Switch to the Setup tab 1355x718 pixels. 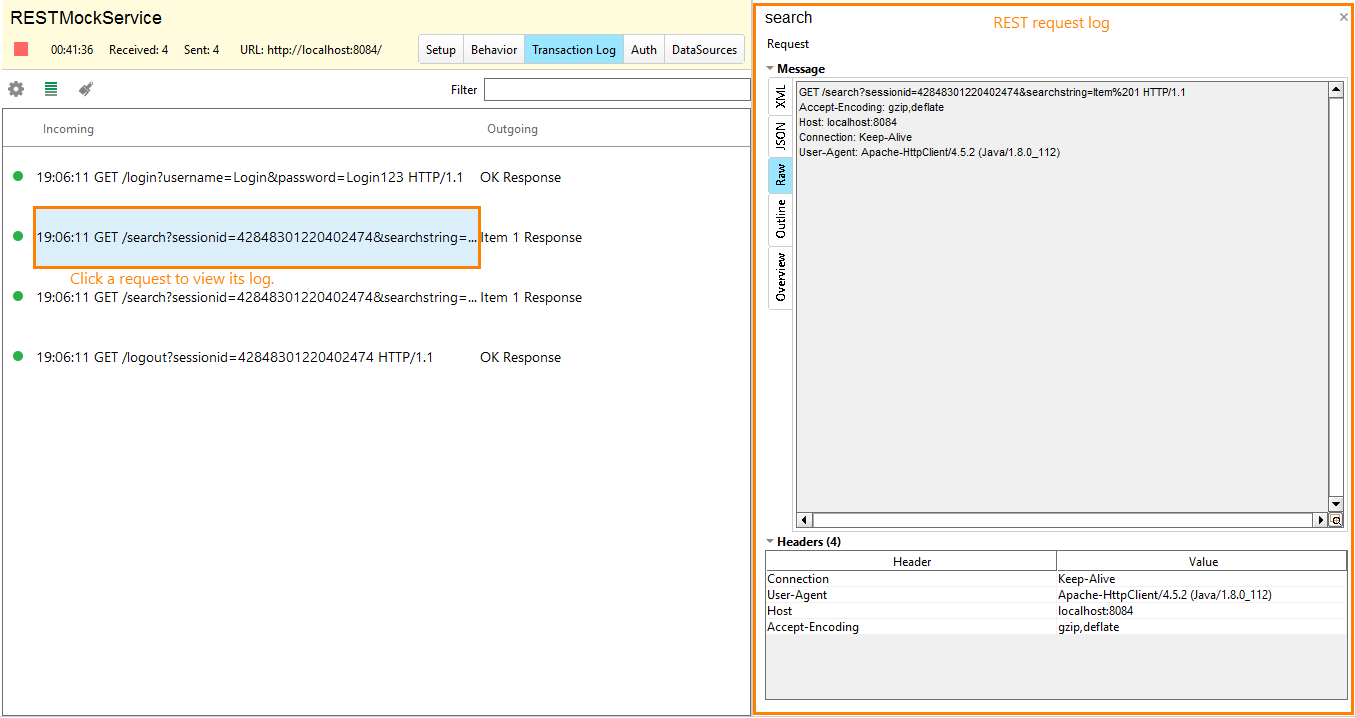click(440, 48)
